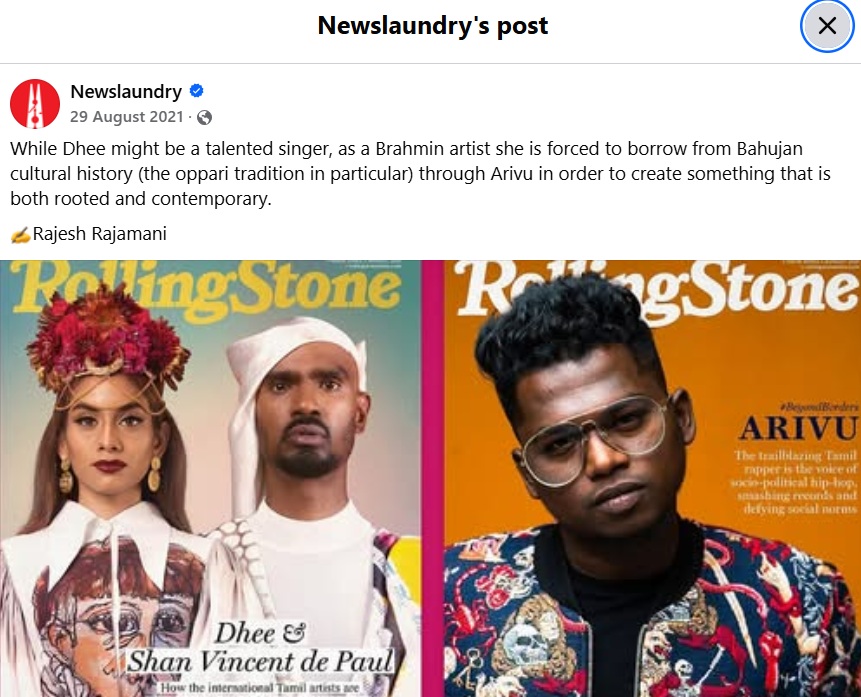Screen dimensions: 861x697
Task: Click the "Shan Vincent de Paul" caption text
Action: tap(260, 661)
